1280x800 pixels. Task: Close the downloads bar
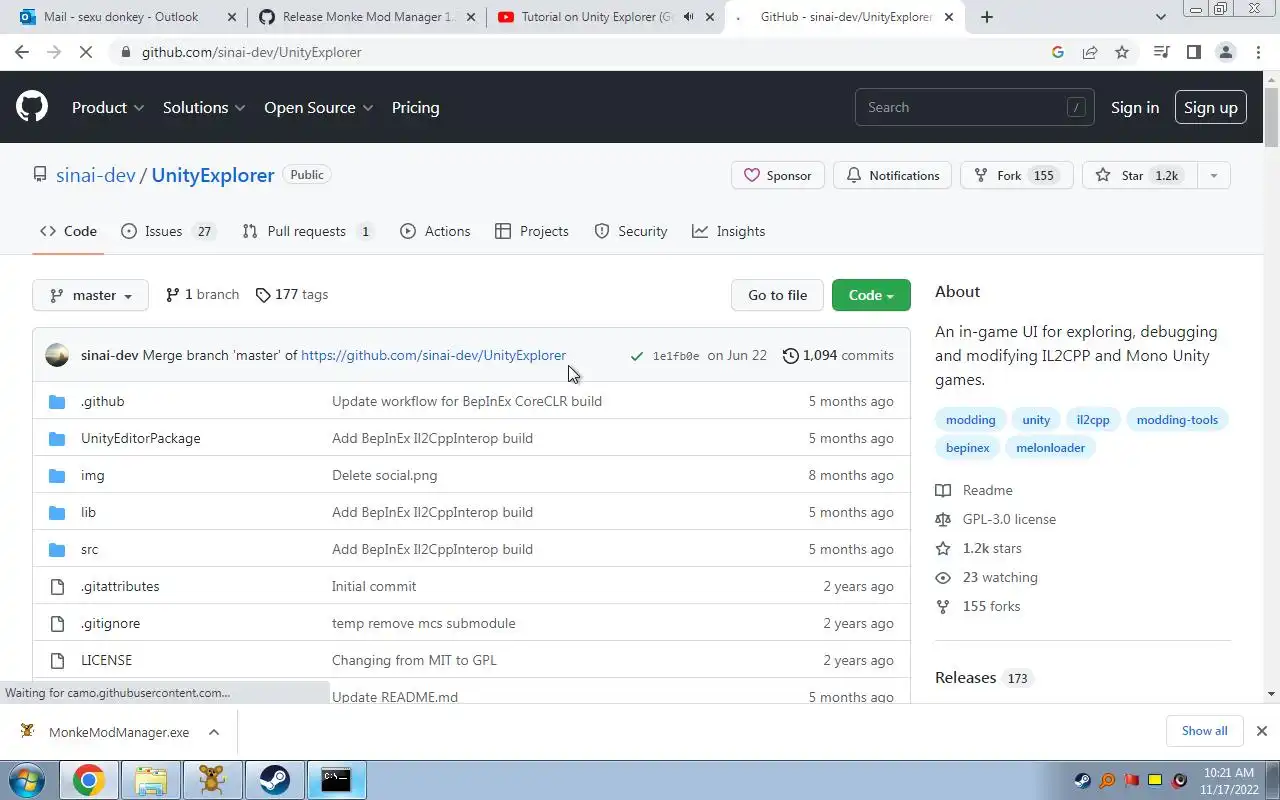(x=1261, y=731)
